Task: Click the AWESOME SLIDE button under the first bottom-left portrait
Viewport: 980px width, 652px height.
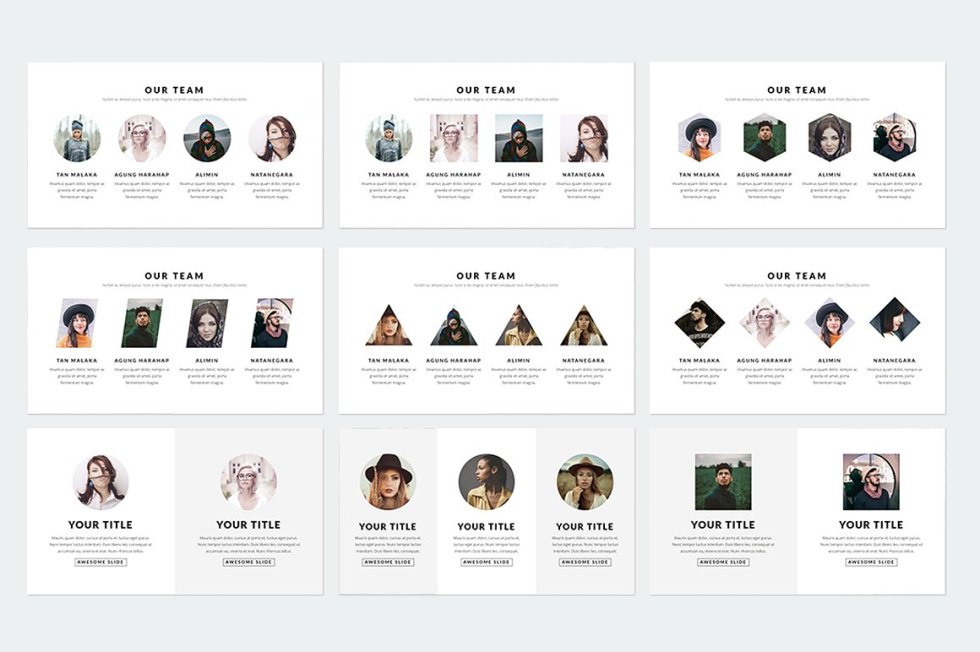Action: pyautogui.click(x=101, y=562)
